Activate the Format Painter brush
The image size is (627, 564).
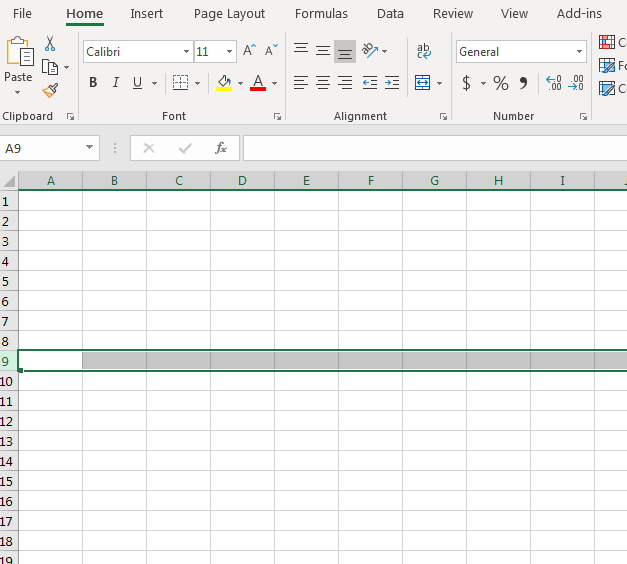50,90
